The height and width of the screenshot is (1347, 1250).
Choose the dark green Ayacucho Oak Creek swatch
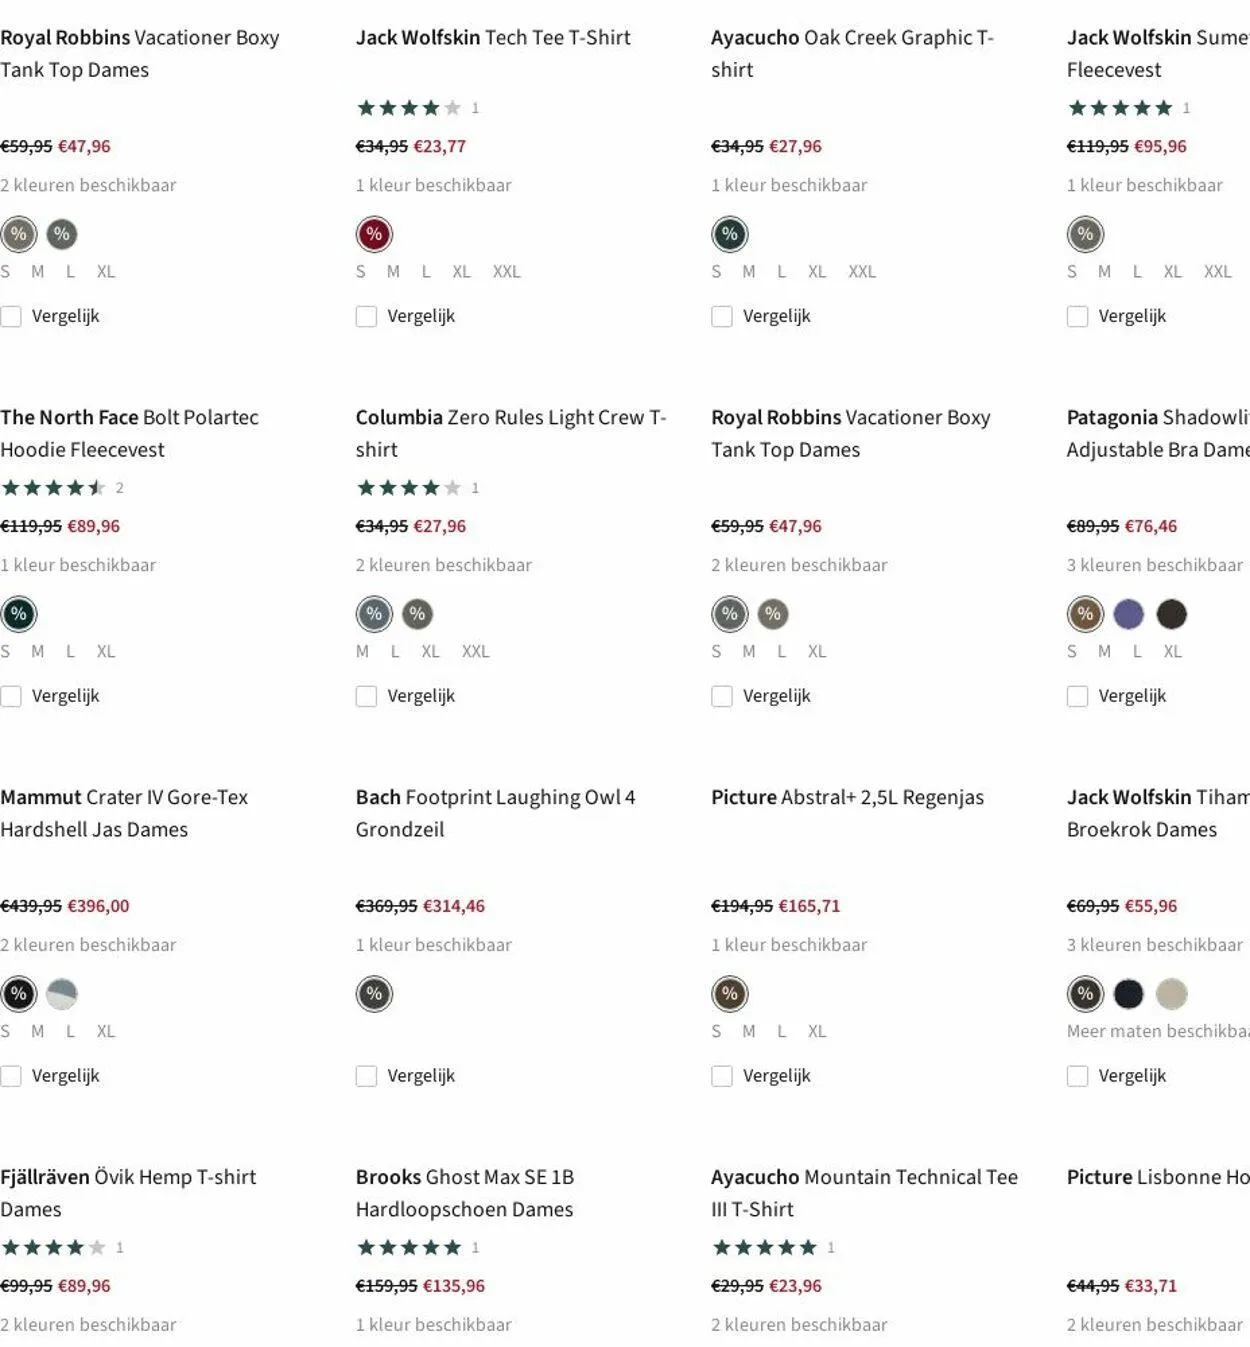click(x=730, y=234)
